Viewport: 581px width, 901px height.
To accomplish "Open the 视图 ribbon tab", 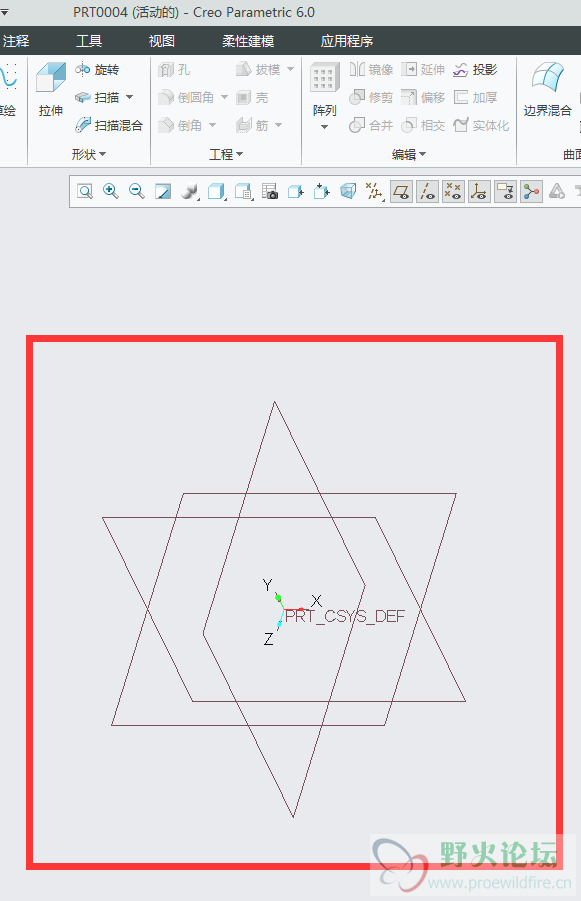I will [161, 41].
